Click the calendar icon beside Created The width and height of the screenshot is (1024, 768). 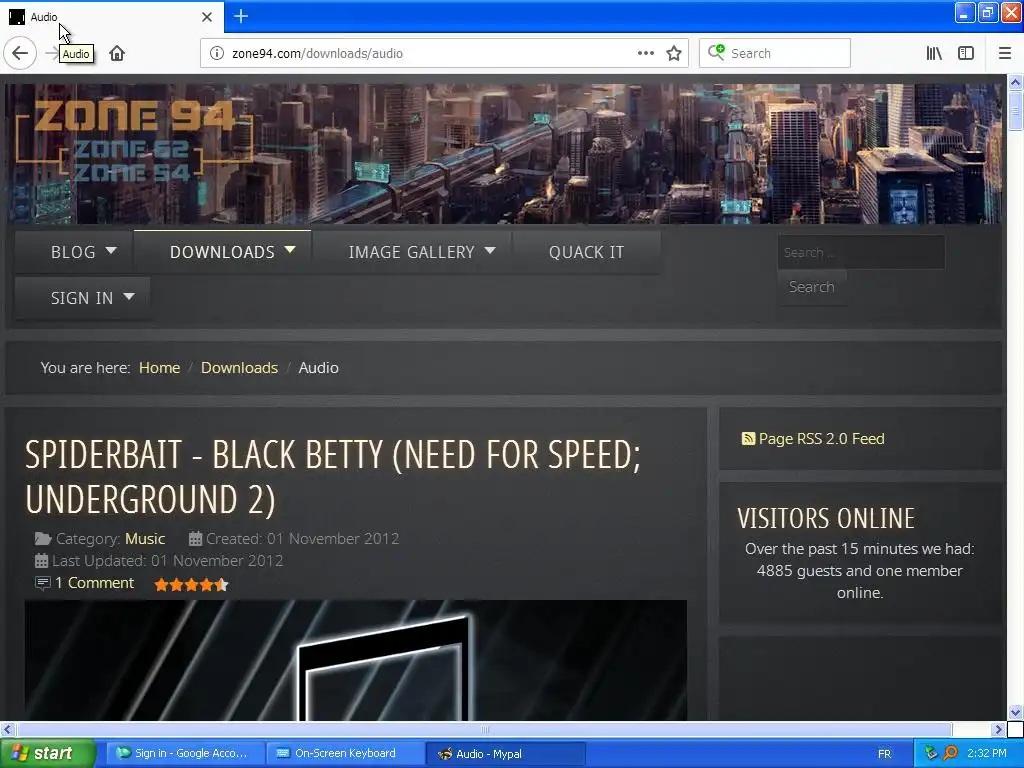coord(195,539)
